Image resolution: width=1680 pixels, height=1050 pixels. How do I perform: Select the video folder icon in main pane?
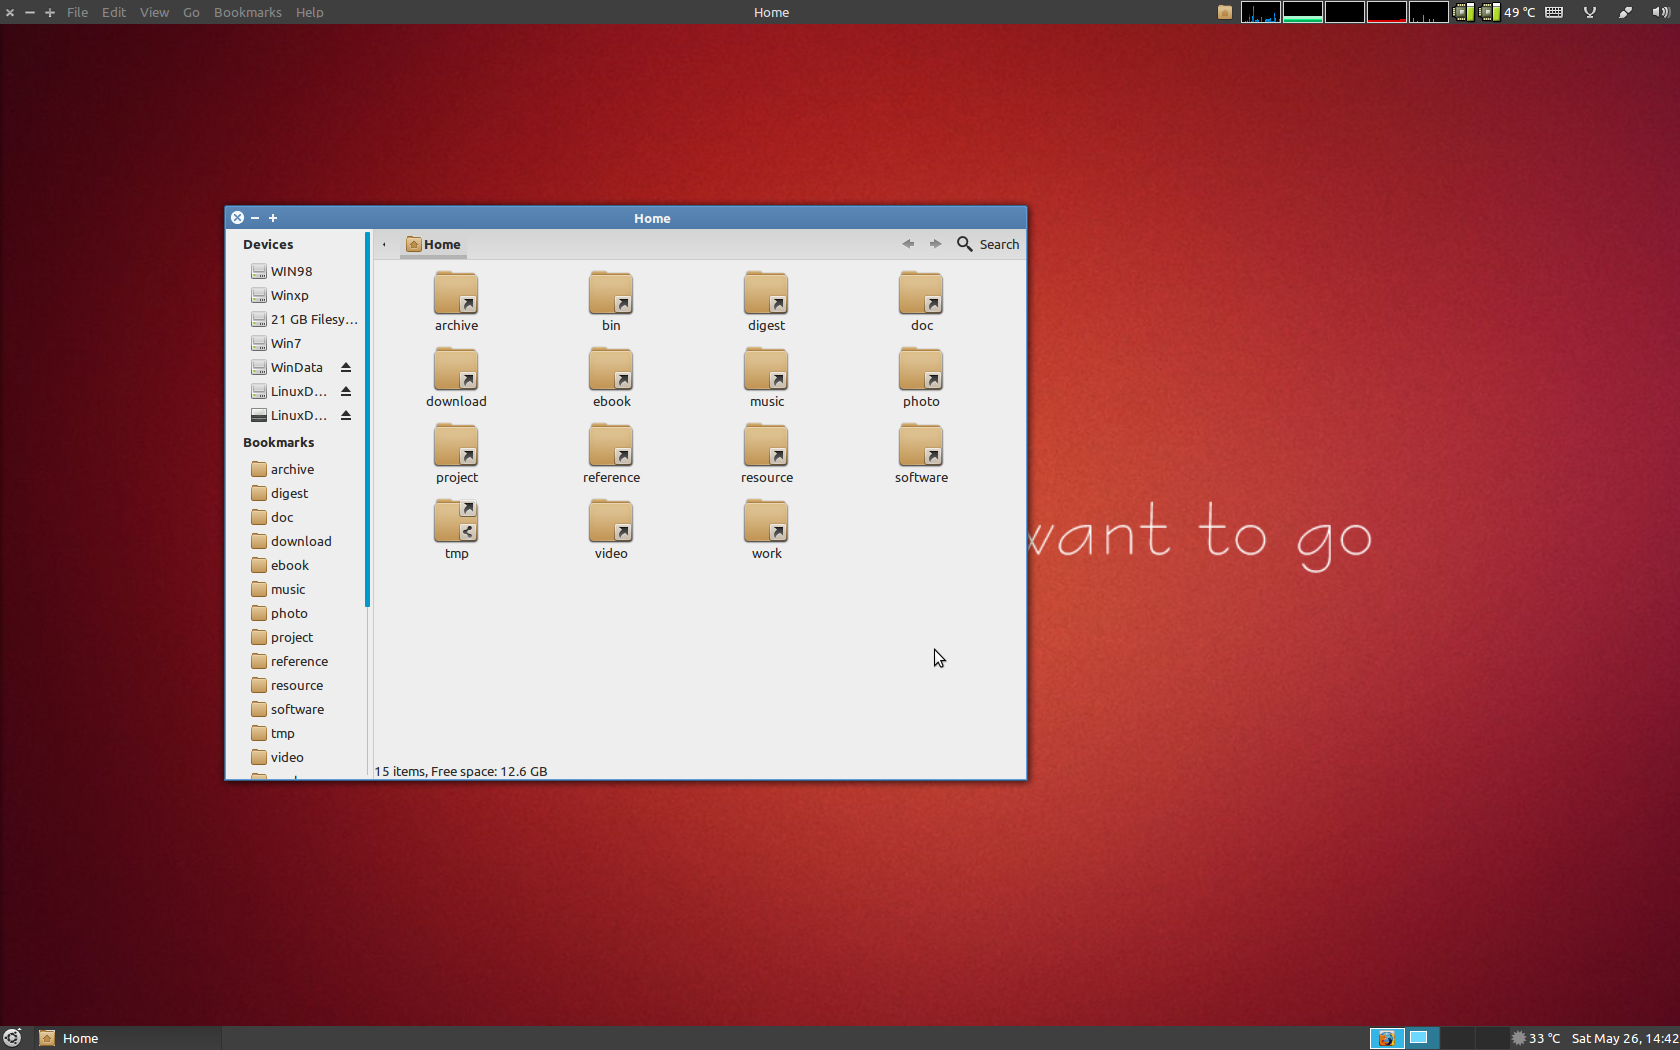[x=611, y=521]
